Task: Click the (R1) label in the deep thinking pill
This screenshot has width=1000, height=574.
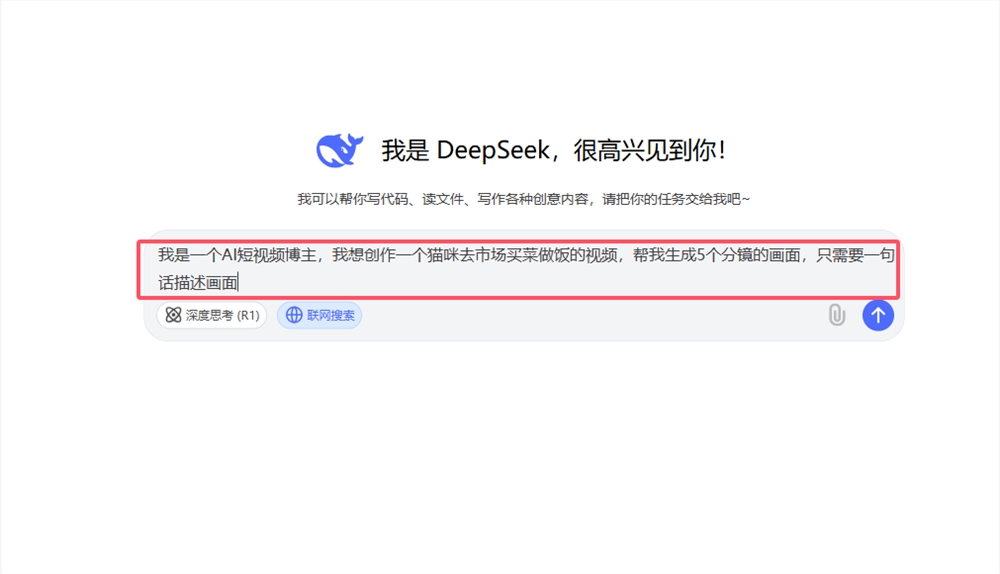Action: pyautogui.click(x=246, y=315)
